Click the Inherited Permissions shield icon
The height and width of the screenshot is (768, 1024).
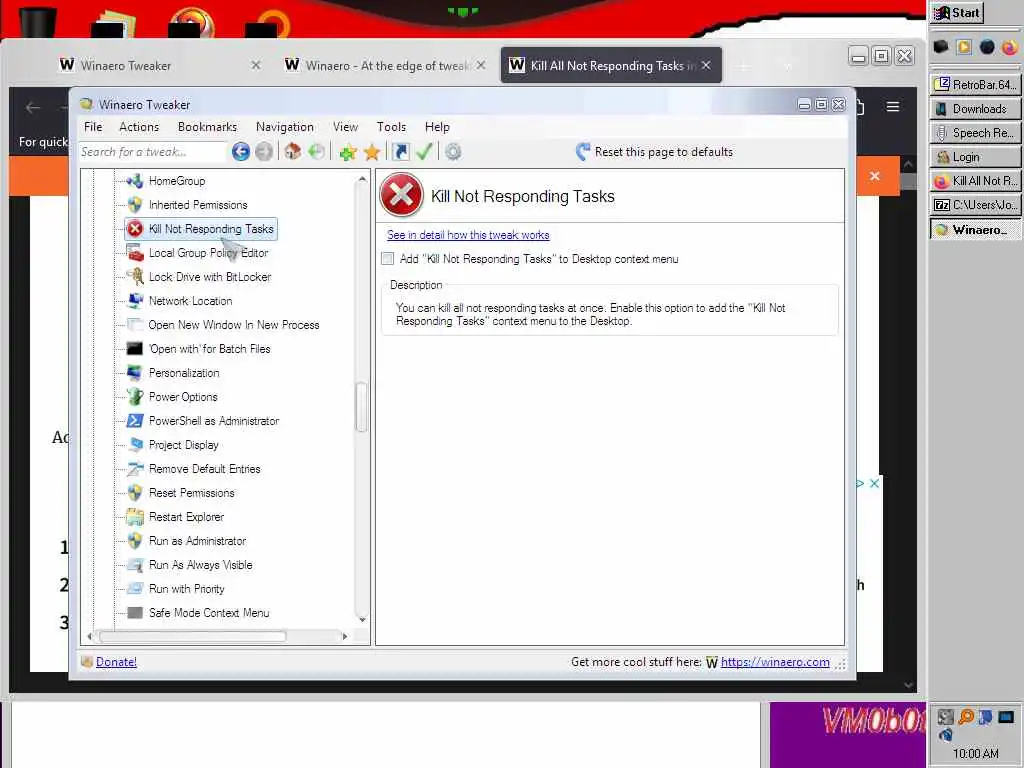point(135,205)
